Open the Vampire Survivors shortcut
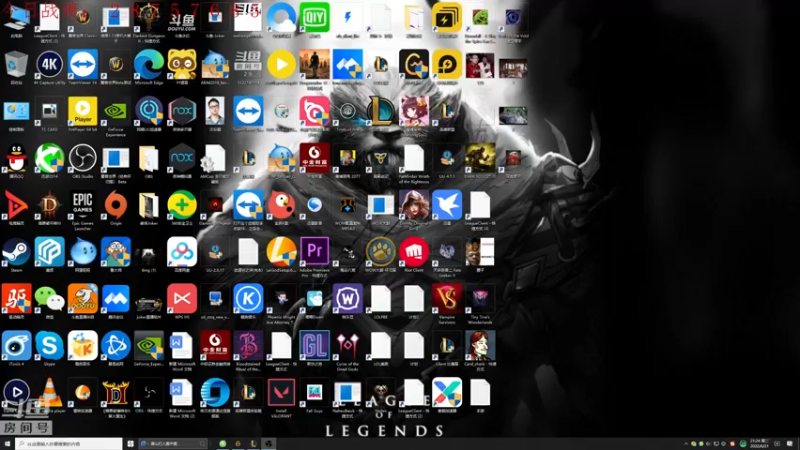Image resolution: width=800 pixels, height=450 pixels. coord(447,299)
